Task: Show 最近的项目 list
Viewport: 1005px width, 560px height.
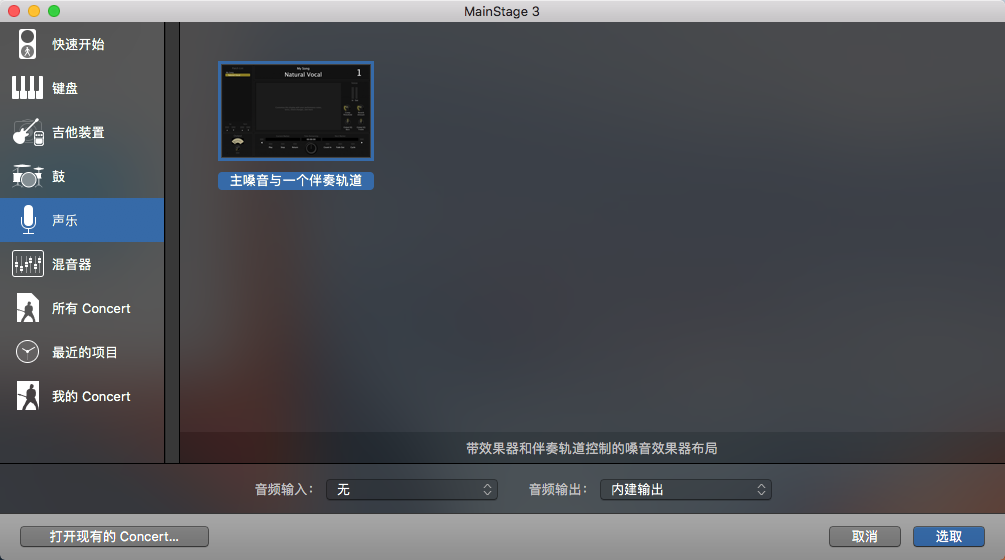Action: pos(82,352)
